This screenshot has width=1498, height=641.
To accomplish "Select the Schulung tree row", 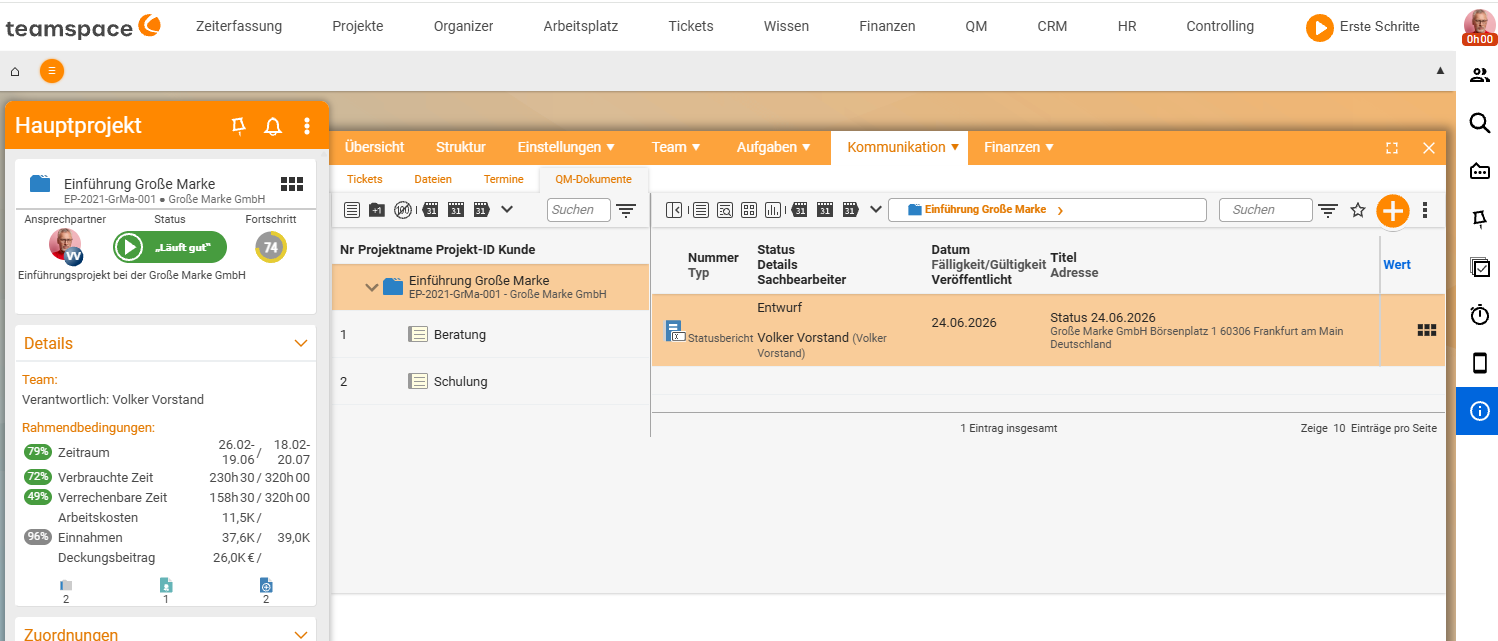I will point(490,381).
